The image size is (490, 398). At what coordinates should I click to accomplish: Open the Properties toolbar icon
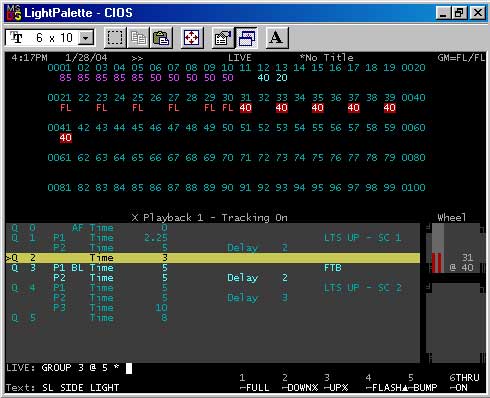click(223, 38)
